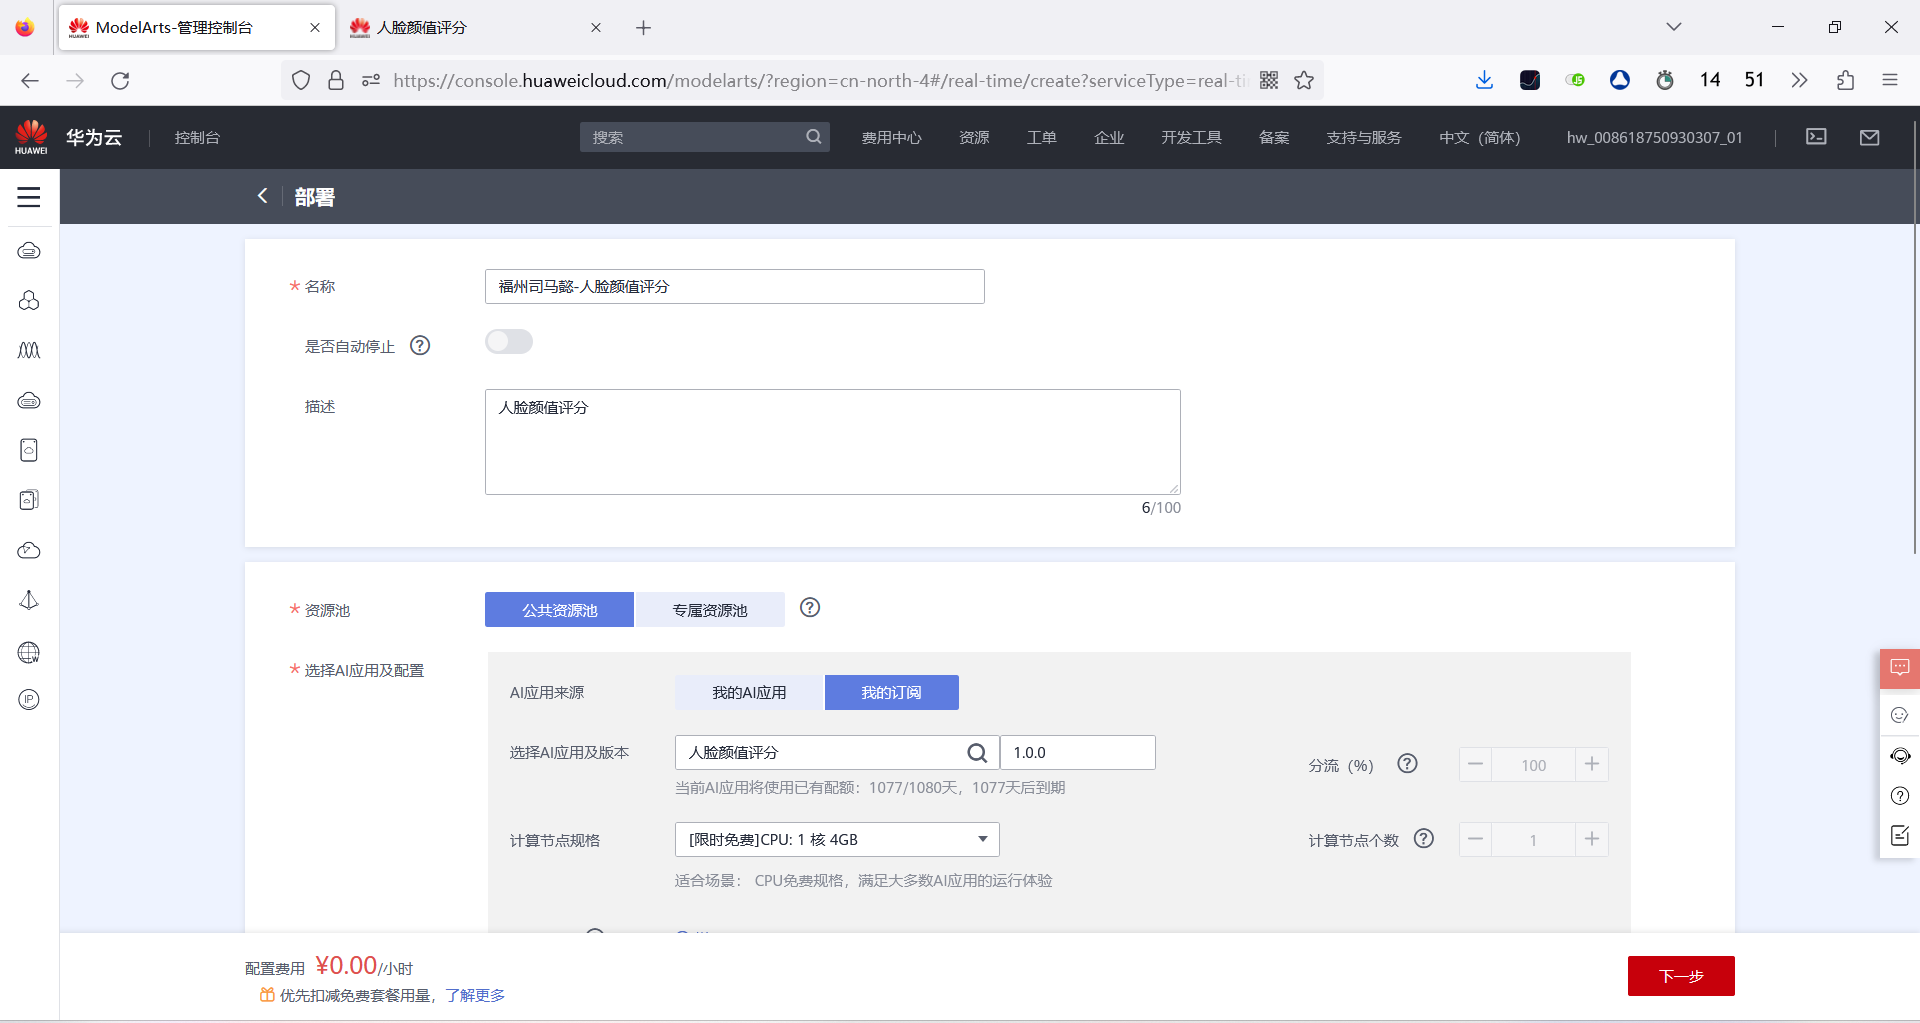Open the 中文 (简体) language menu
Image resolution: width=1920 pixels, height=1023 pixels.
pyautogui.click(x=1479, y=137)
